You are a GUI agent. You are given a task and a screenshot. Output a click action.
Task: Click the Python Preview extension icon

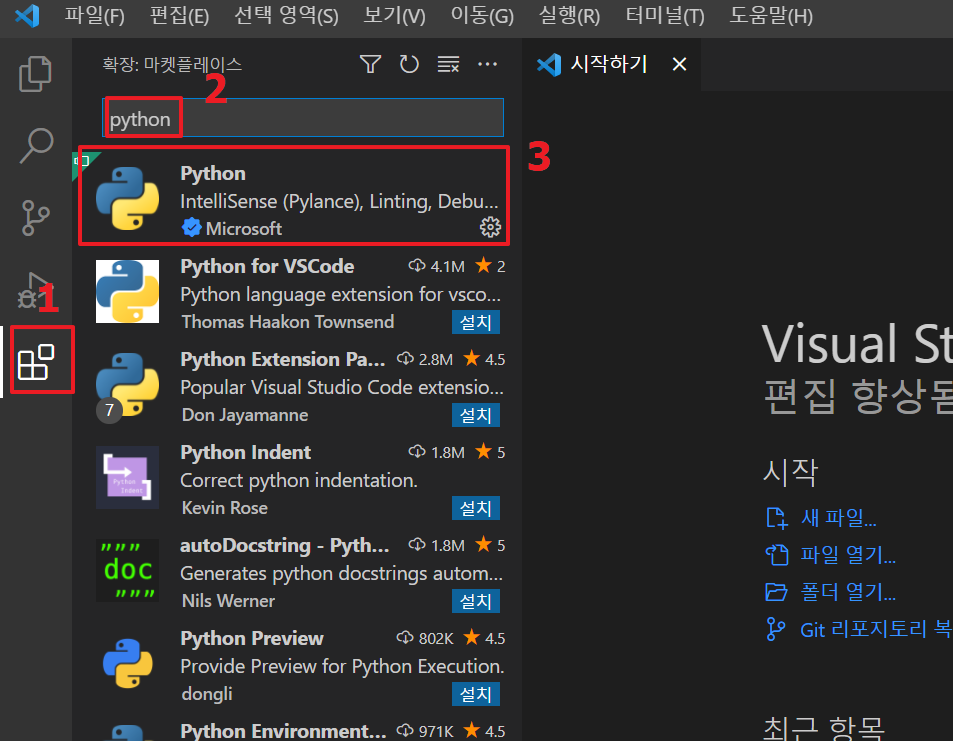click(128, 663)
